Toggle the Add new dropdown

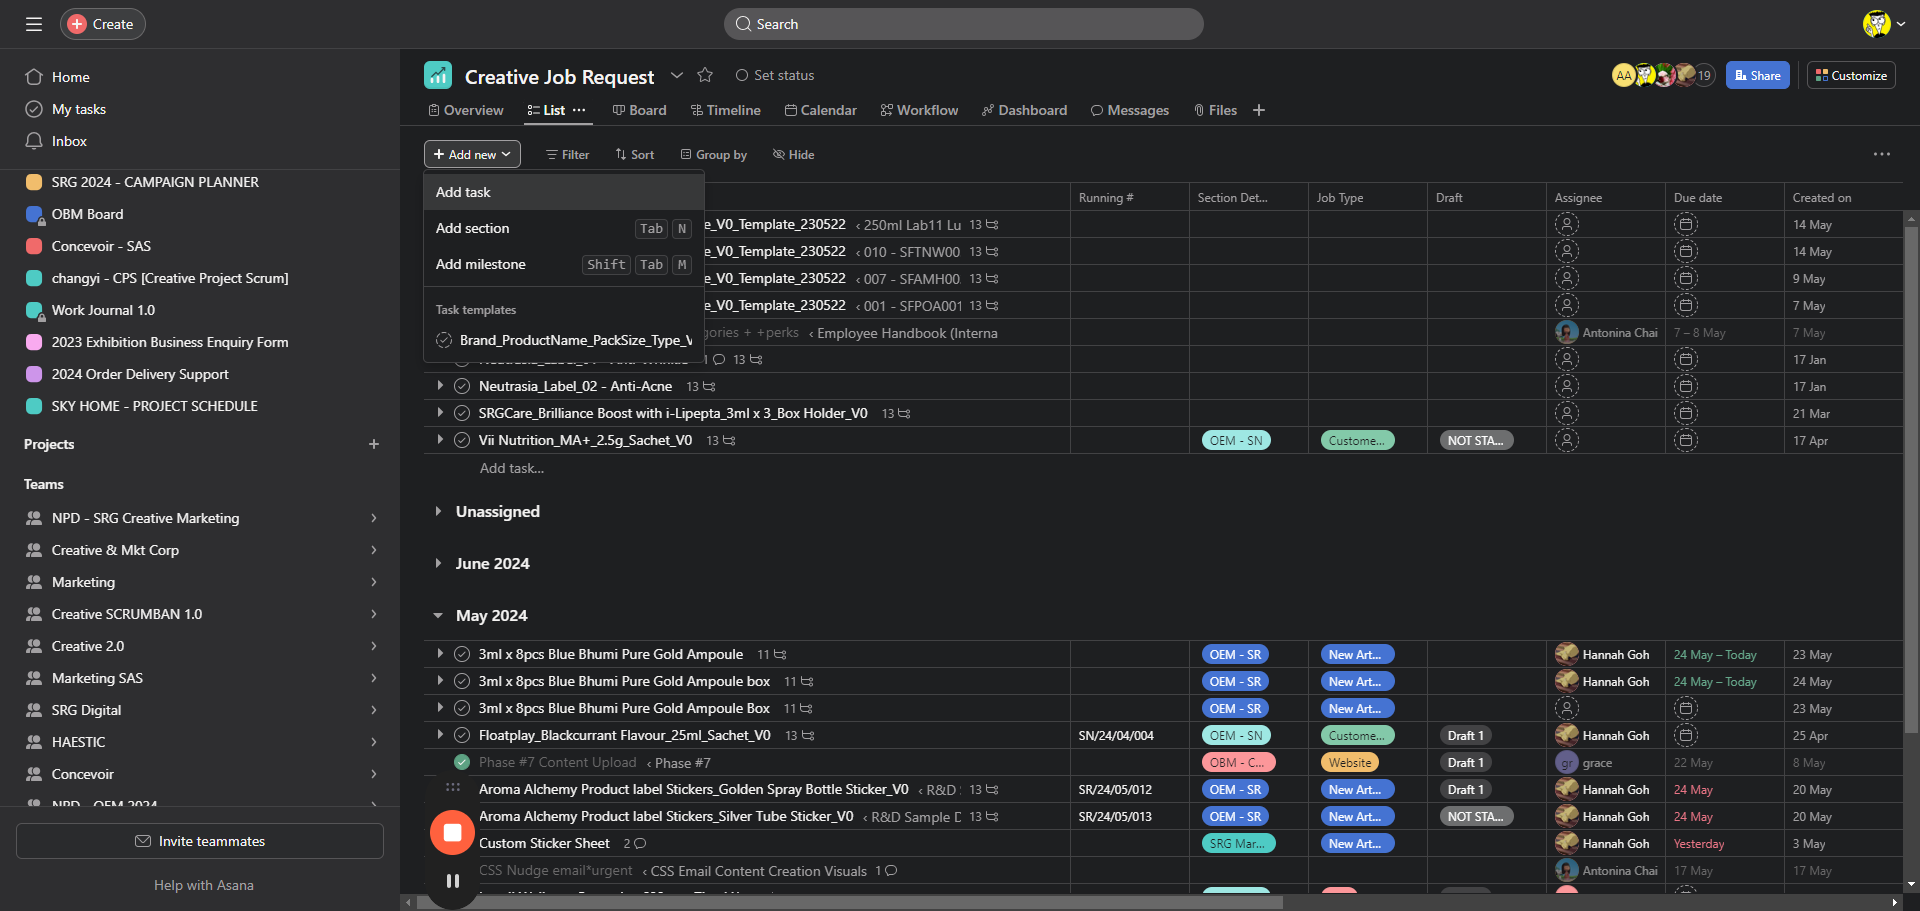(472, 154)
